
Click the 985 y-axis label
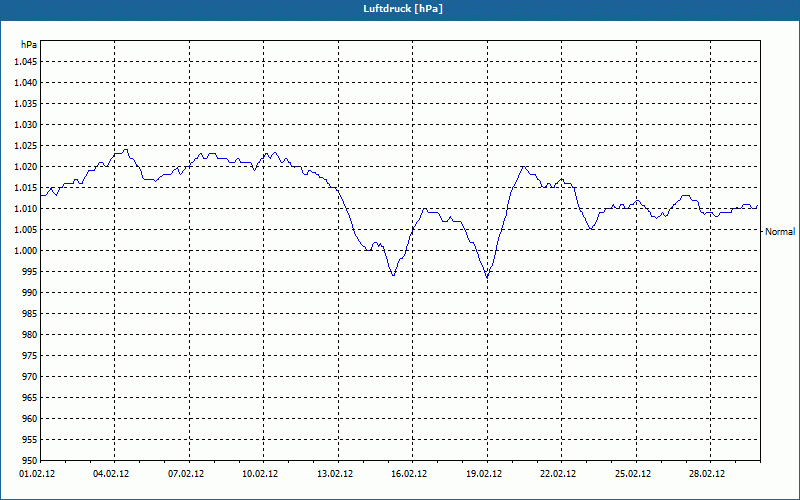coord(31,314)
